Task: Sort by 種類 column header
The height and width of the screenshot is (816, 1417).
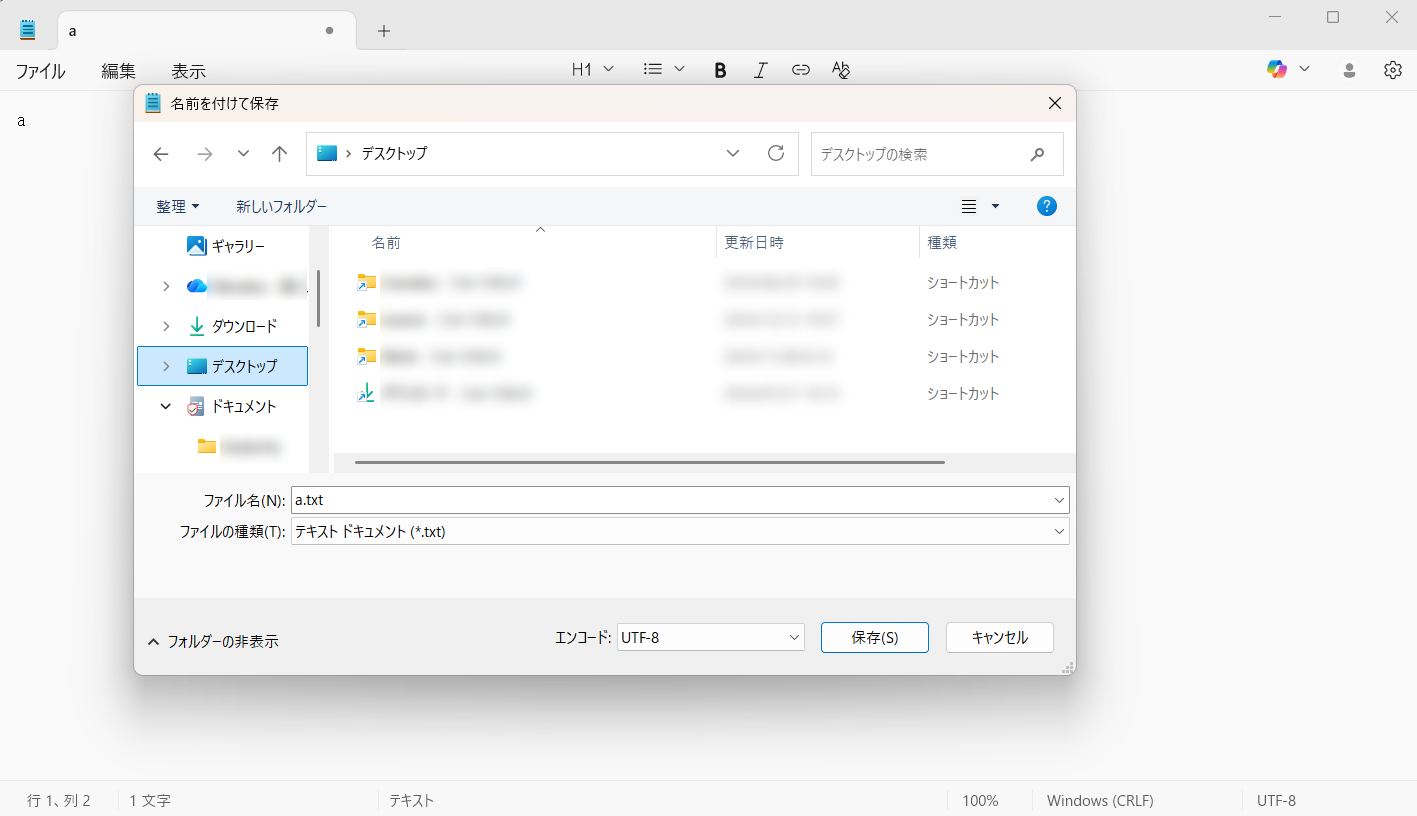Action: (943, 243)
